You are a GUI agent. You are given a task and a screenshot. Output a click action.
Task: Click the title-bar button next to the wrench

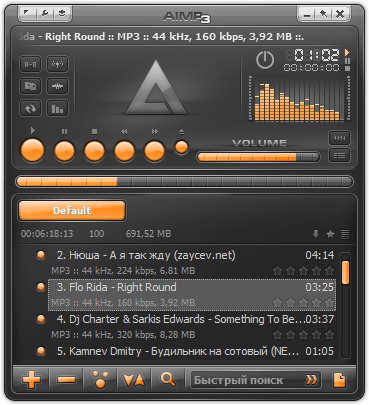tap(62, 13)
